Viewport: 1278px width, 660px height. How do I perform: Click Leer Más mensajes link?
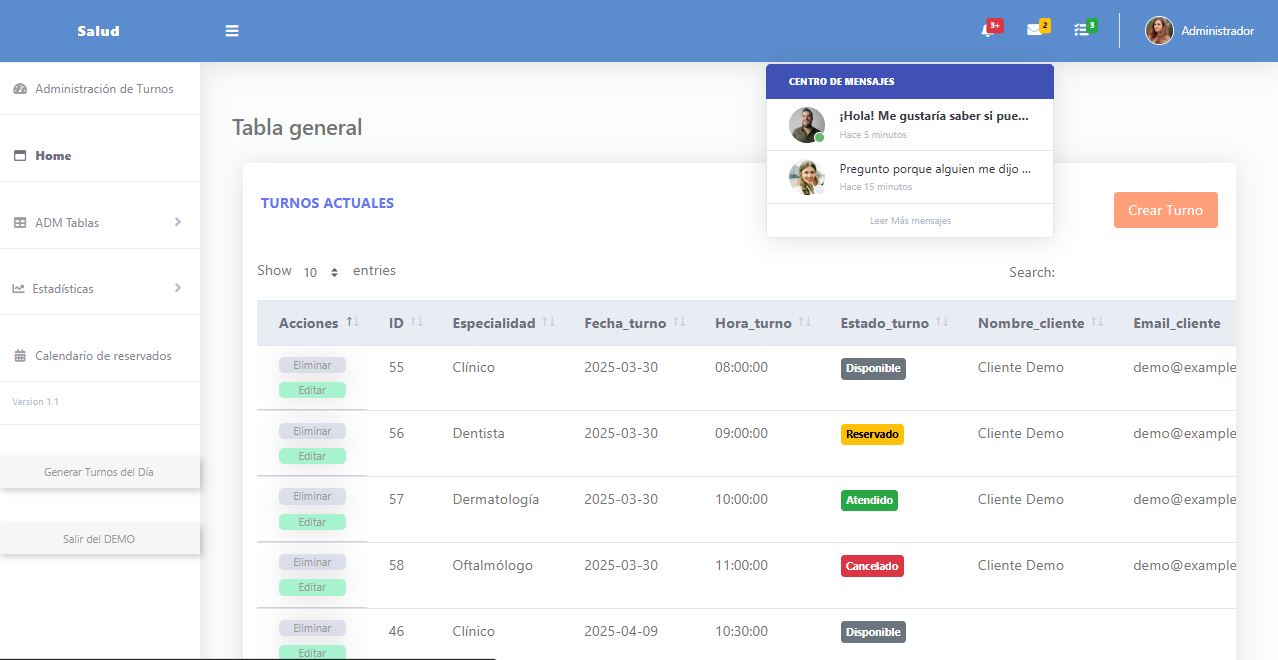tap(910, 221)
